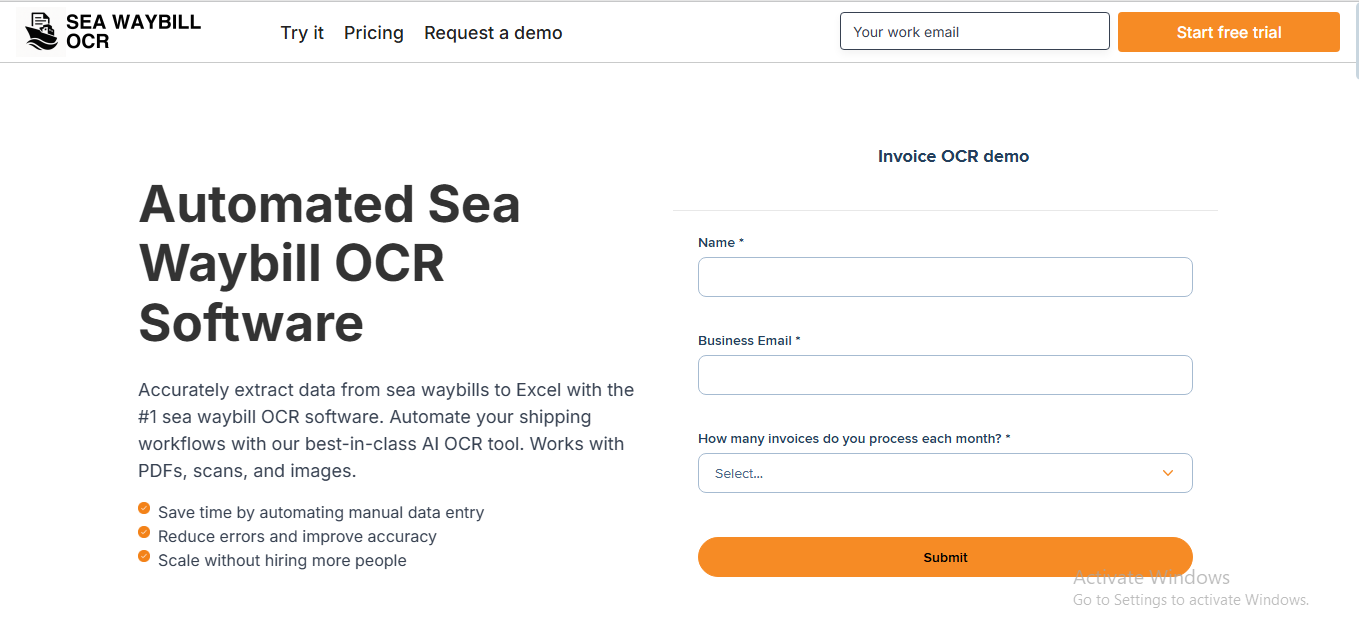Click the "Automated Sea Waybill OCR Software" headline
1359x636 pixels.
(x=330, y=263)
